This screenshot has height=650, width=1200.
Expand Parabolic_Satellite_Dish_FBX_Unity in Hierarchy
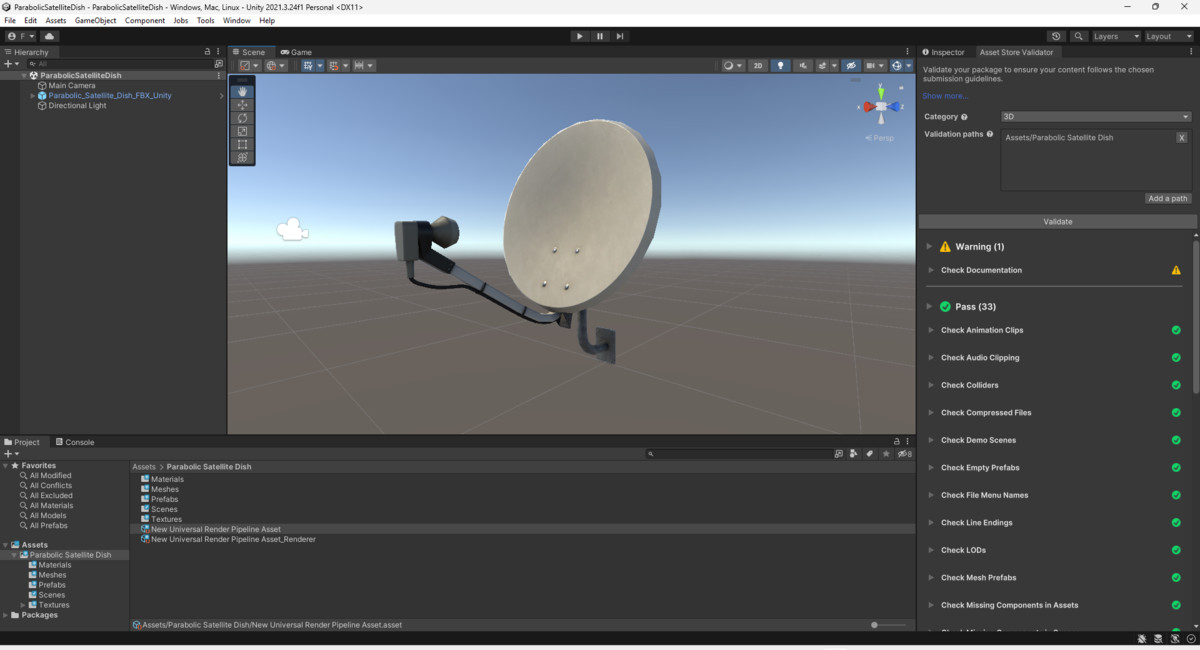(x=33, y=96)
